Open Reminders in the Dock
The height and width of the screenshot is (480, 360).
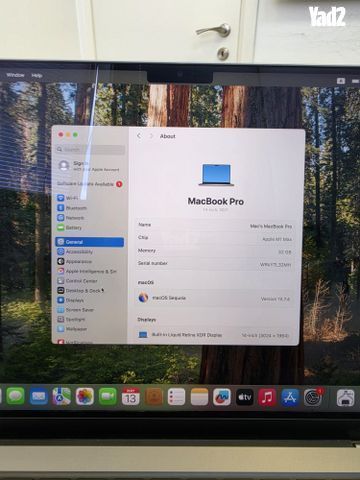click(x=176, y=397)
